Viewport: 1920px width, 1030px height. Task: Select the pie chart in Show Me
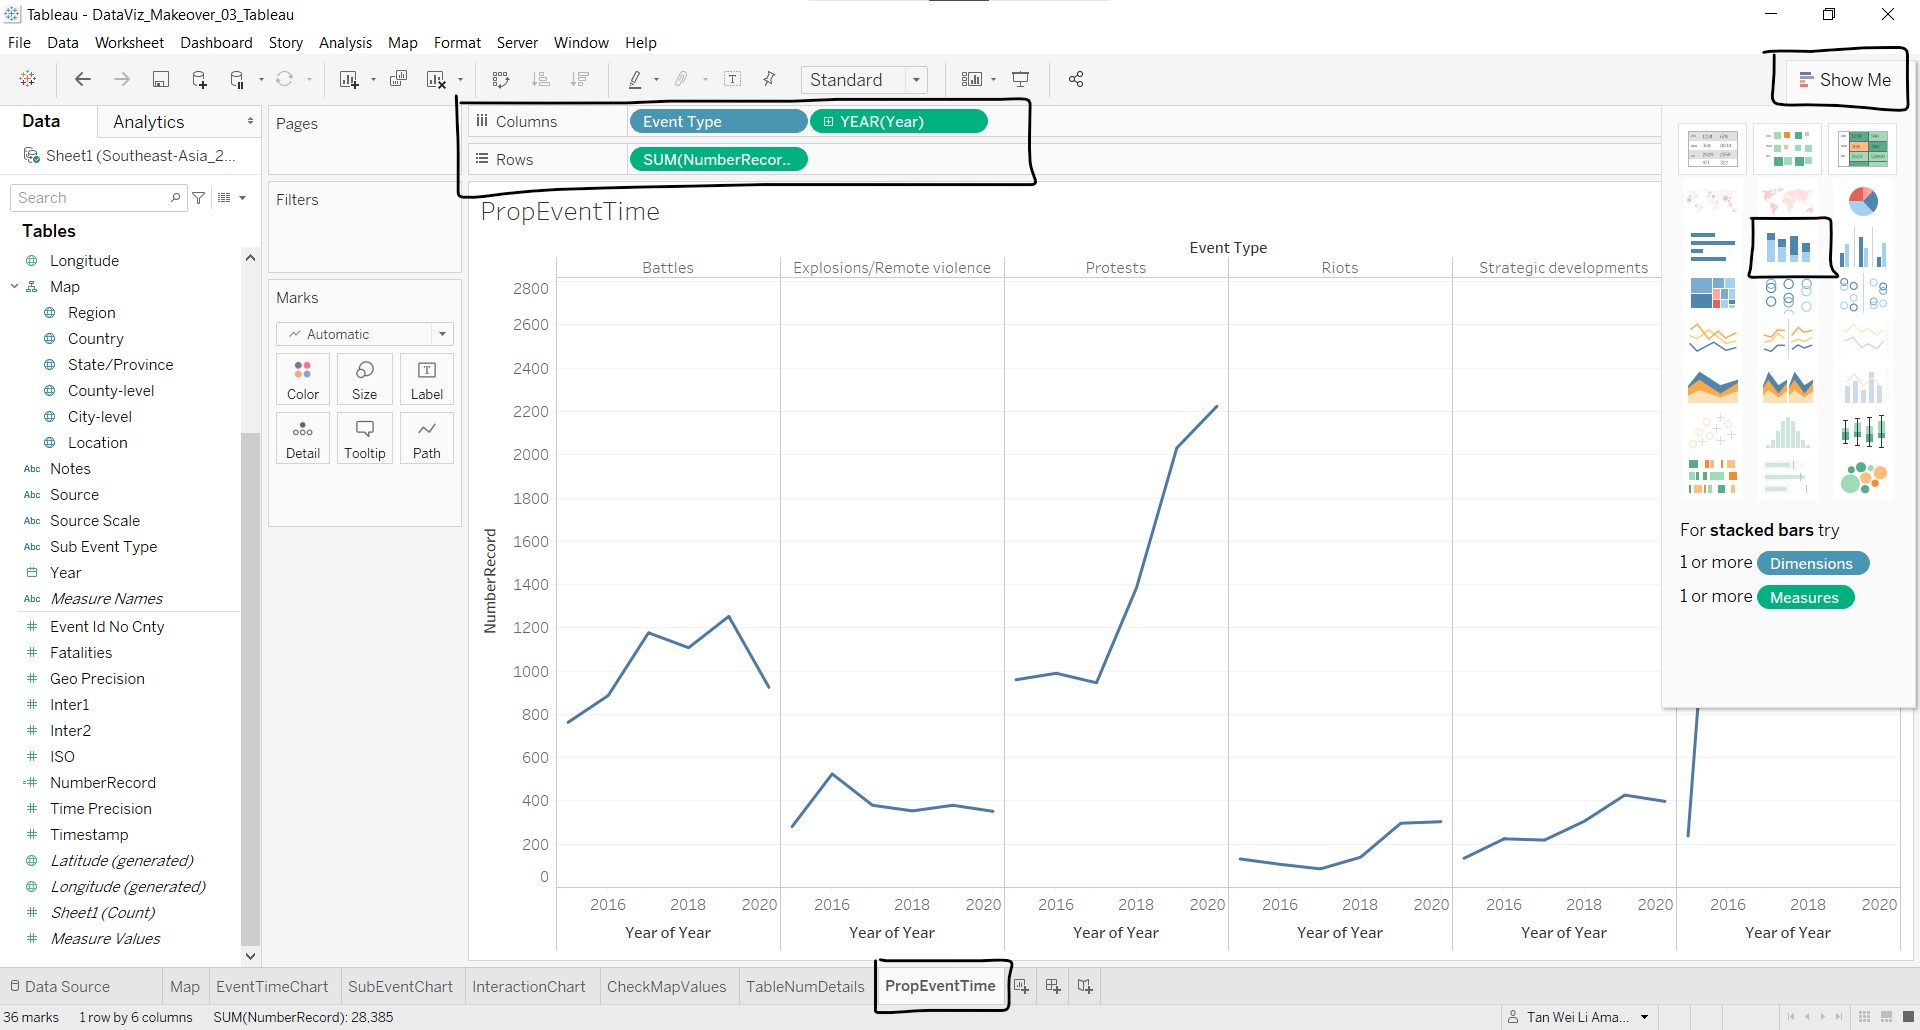(x=1863, y=201)
